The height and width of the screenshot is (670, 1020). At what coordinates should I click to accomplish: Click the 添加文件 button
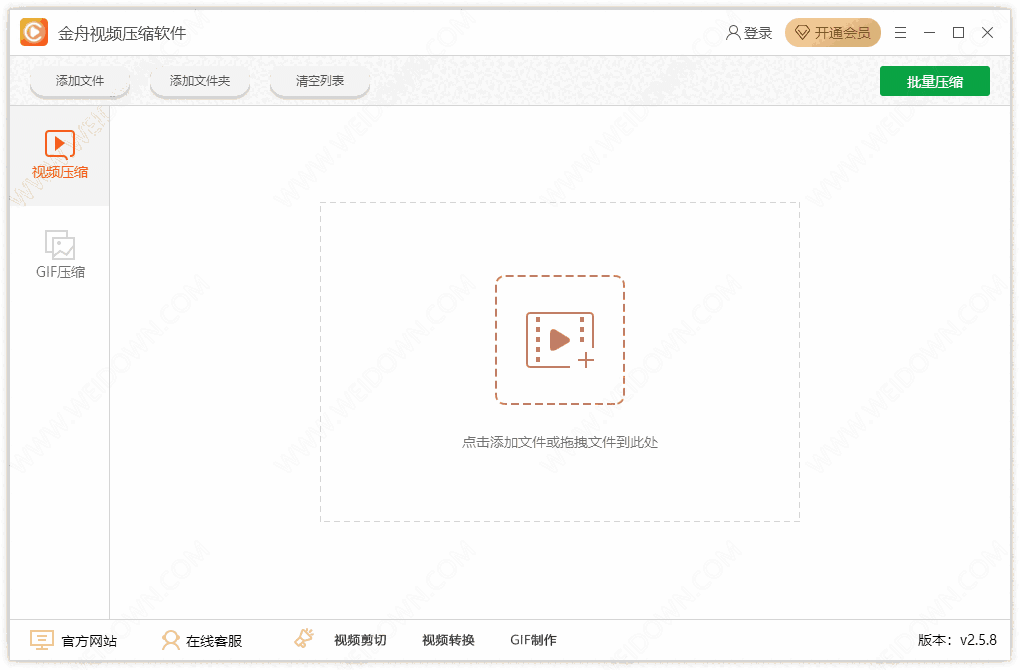tap(80, 81)
